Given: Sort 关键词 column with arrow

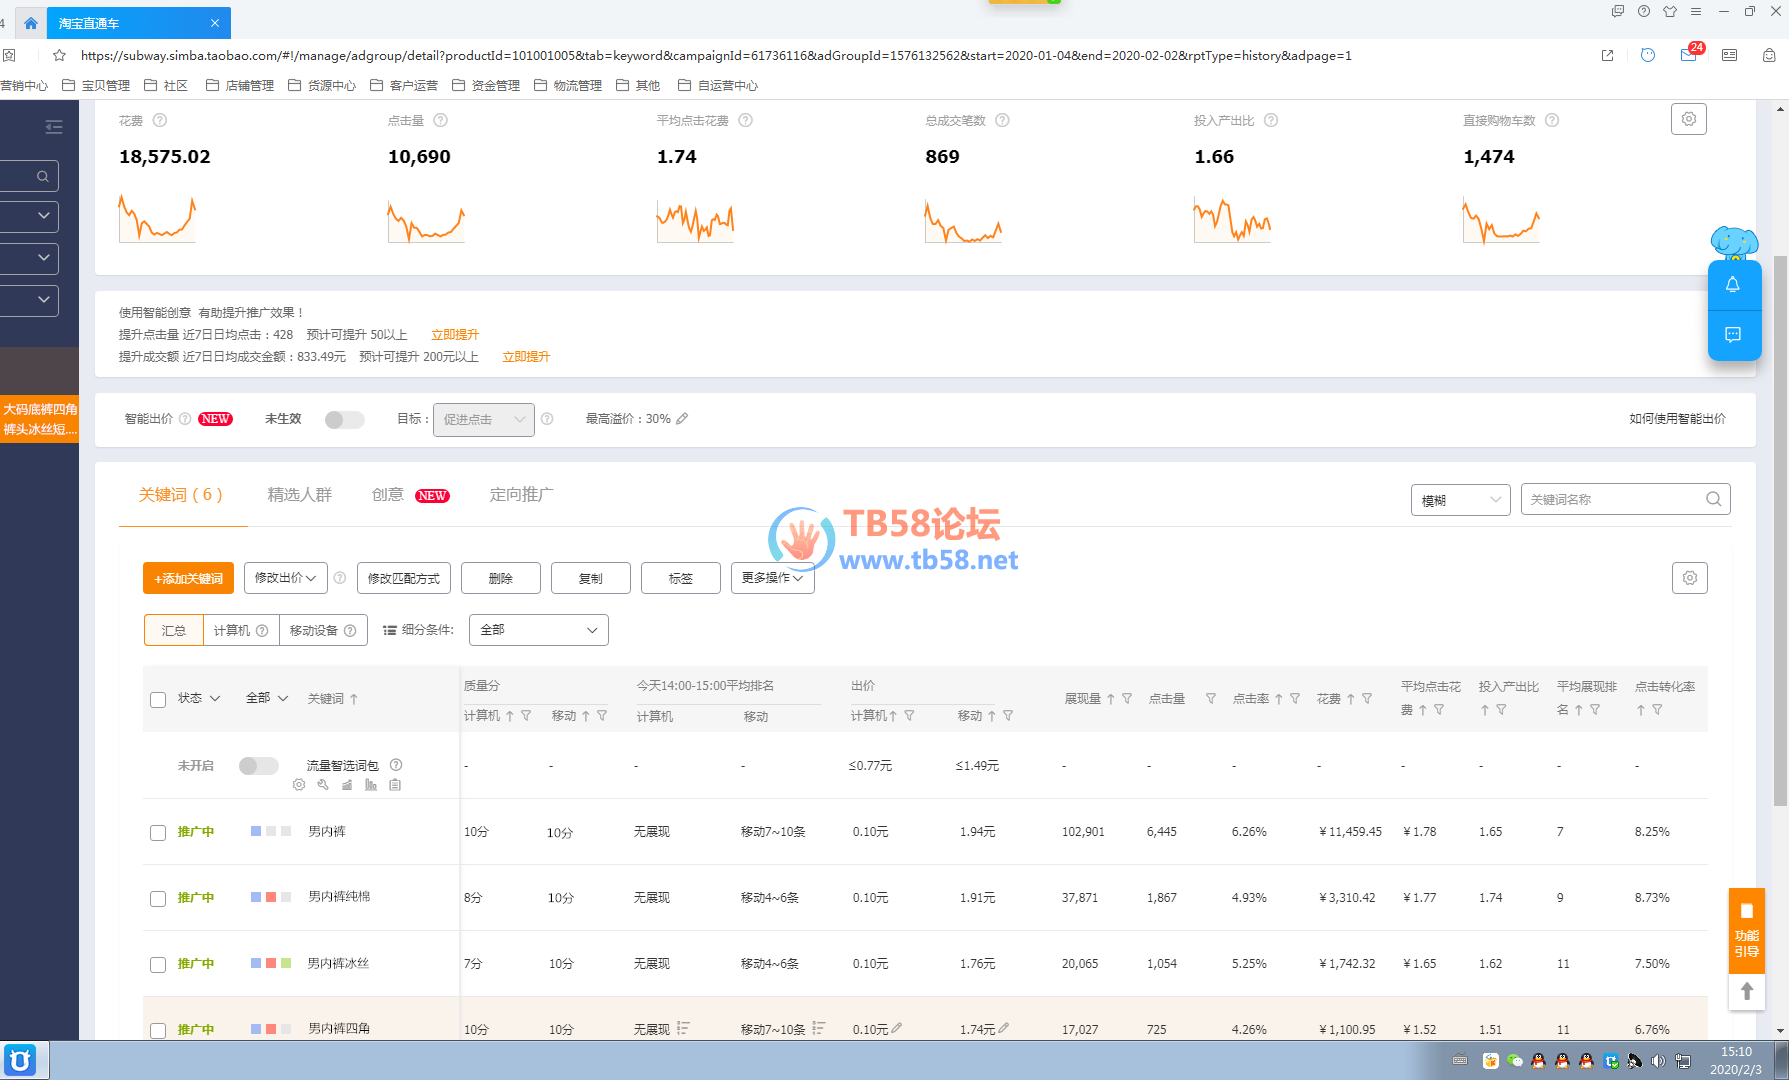Looking at the screenshot, I should (x=354, y=699).
